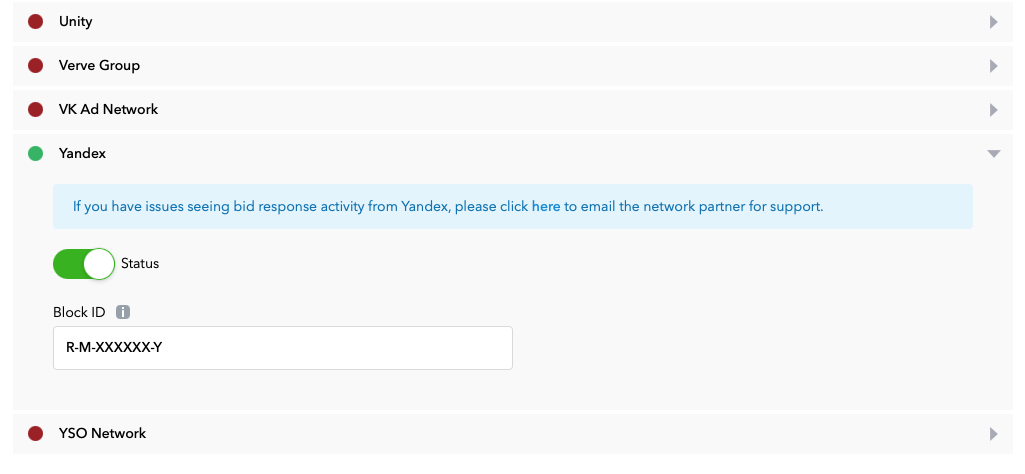
Task: Click the Yandex section header label
Action: click(82, 154)
